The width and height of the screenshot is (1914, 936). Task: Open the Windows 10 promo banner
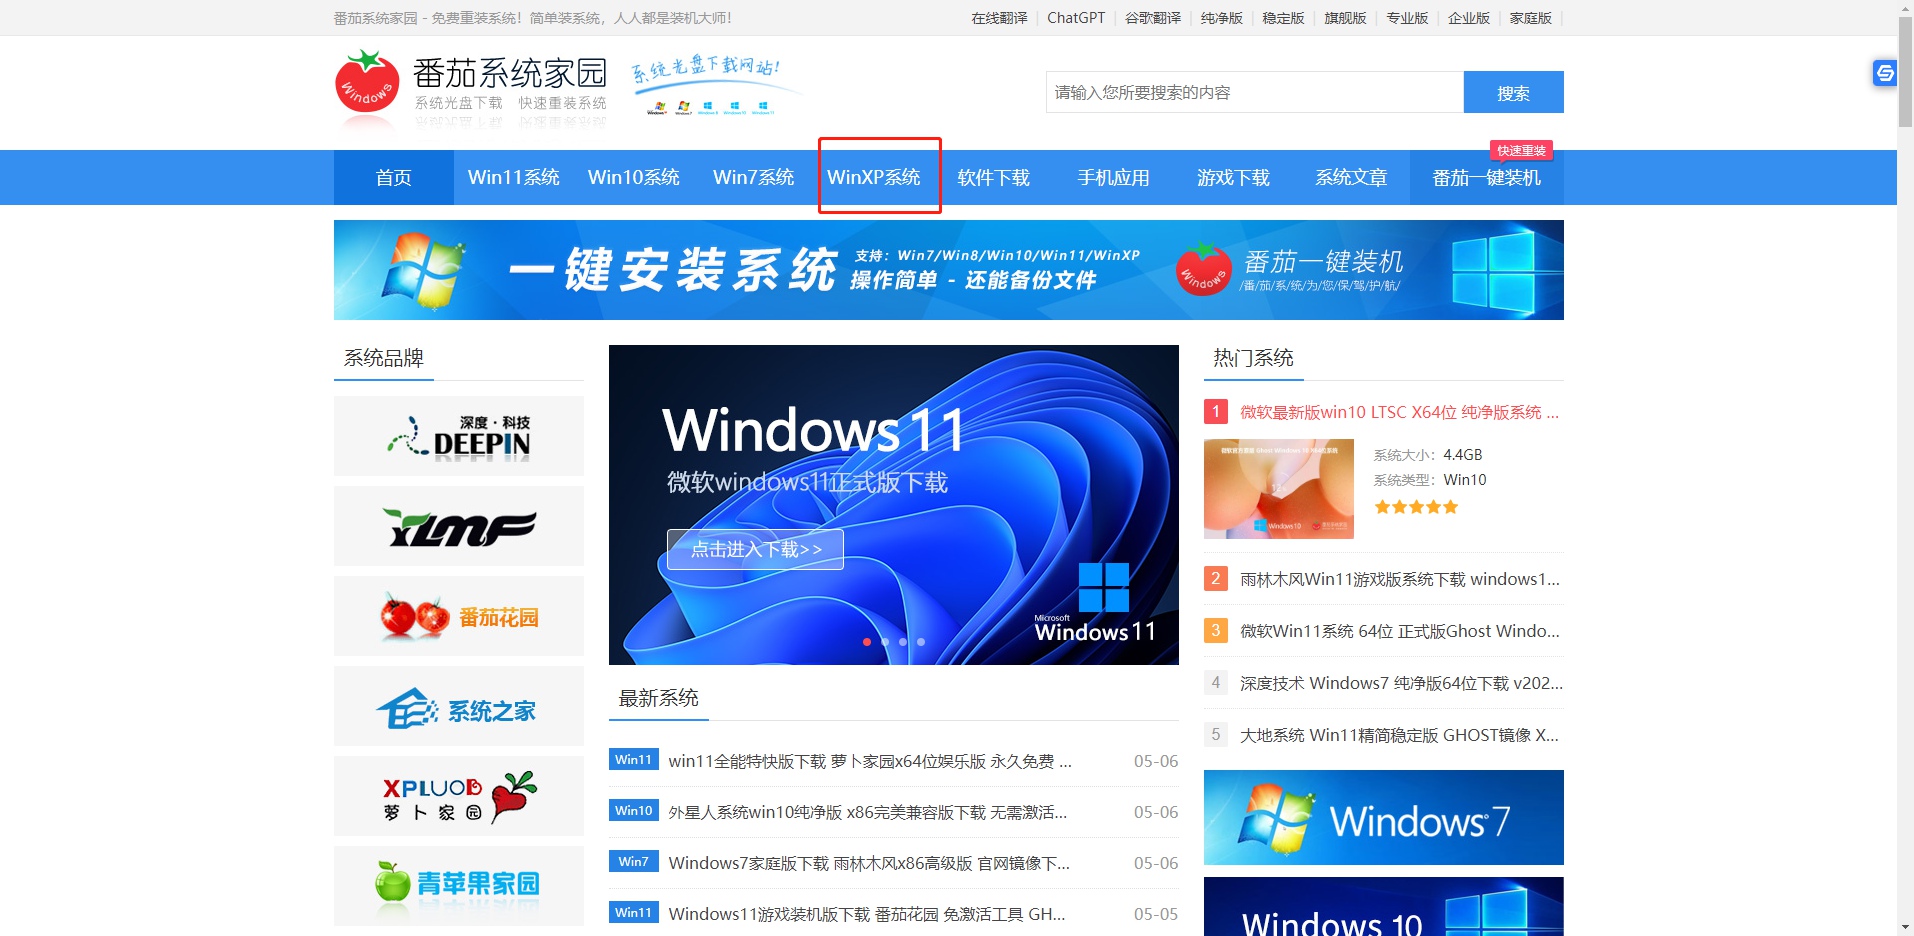(1384, 907)
